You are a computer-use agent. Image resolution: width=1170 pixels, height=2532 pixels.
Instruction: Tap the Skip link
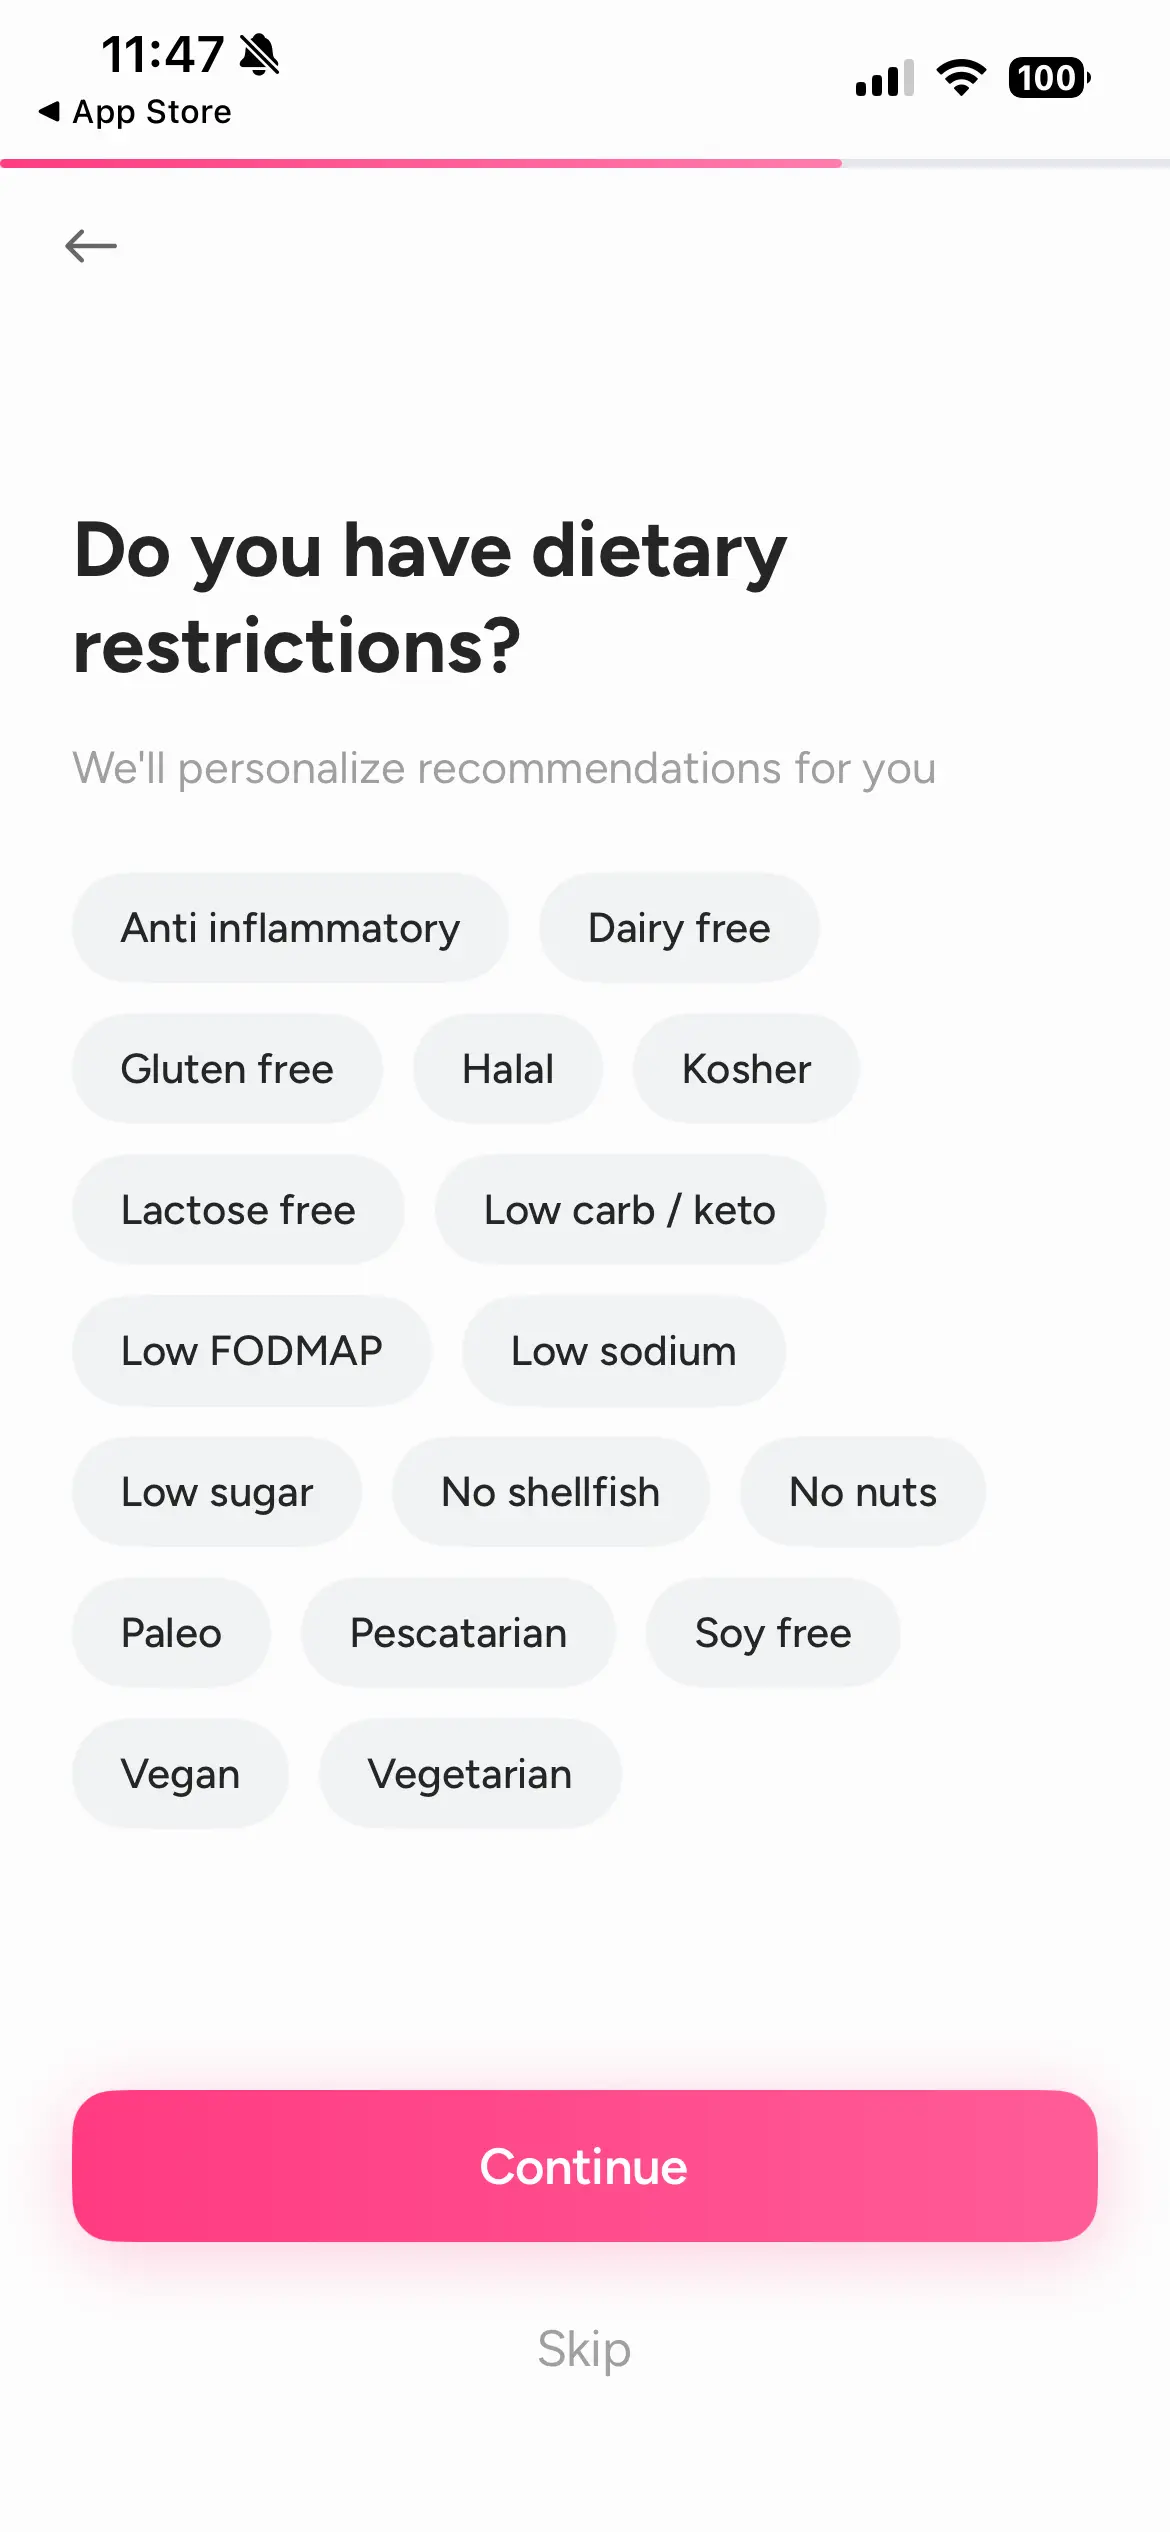pyautogui.click(x=584, y=2348)
